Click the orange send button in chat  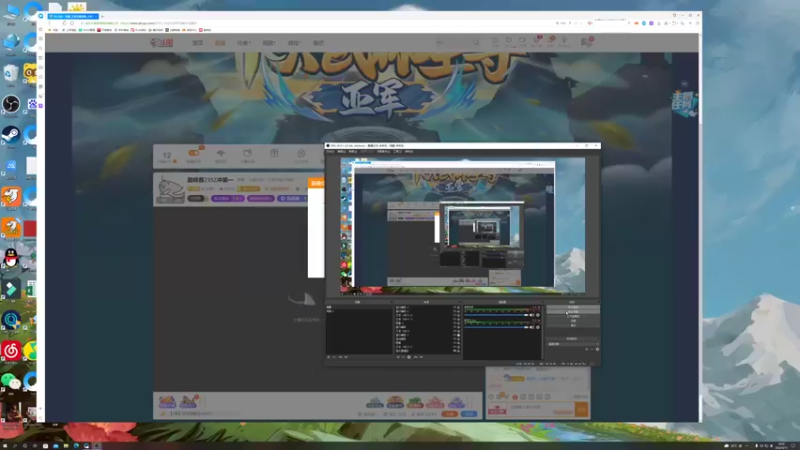[x=582, y=409]
